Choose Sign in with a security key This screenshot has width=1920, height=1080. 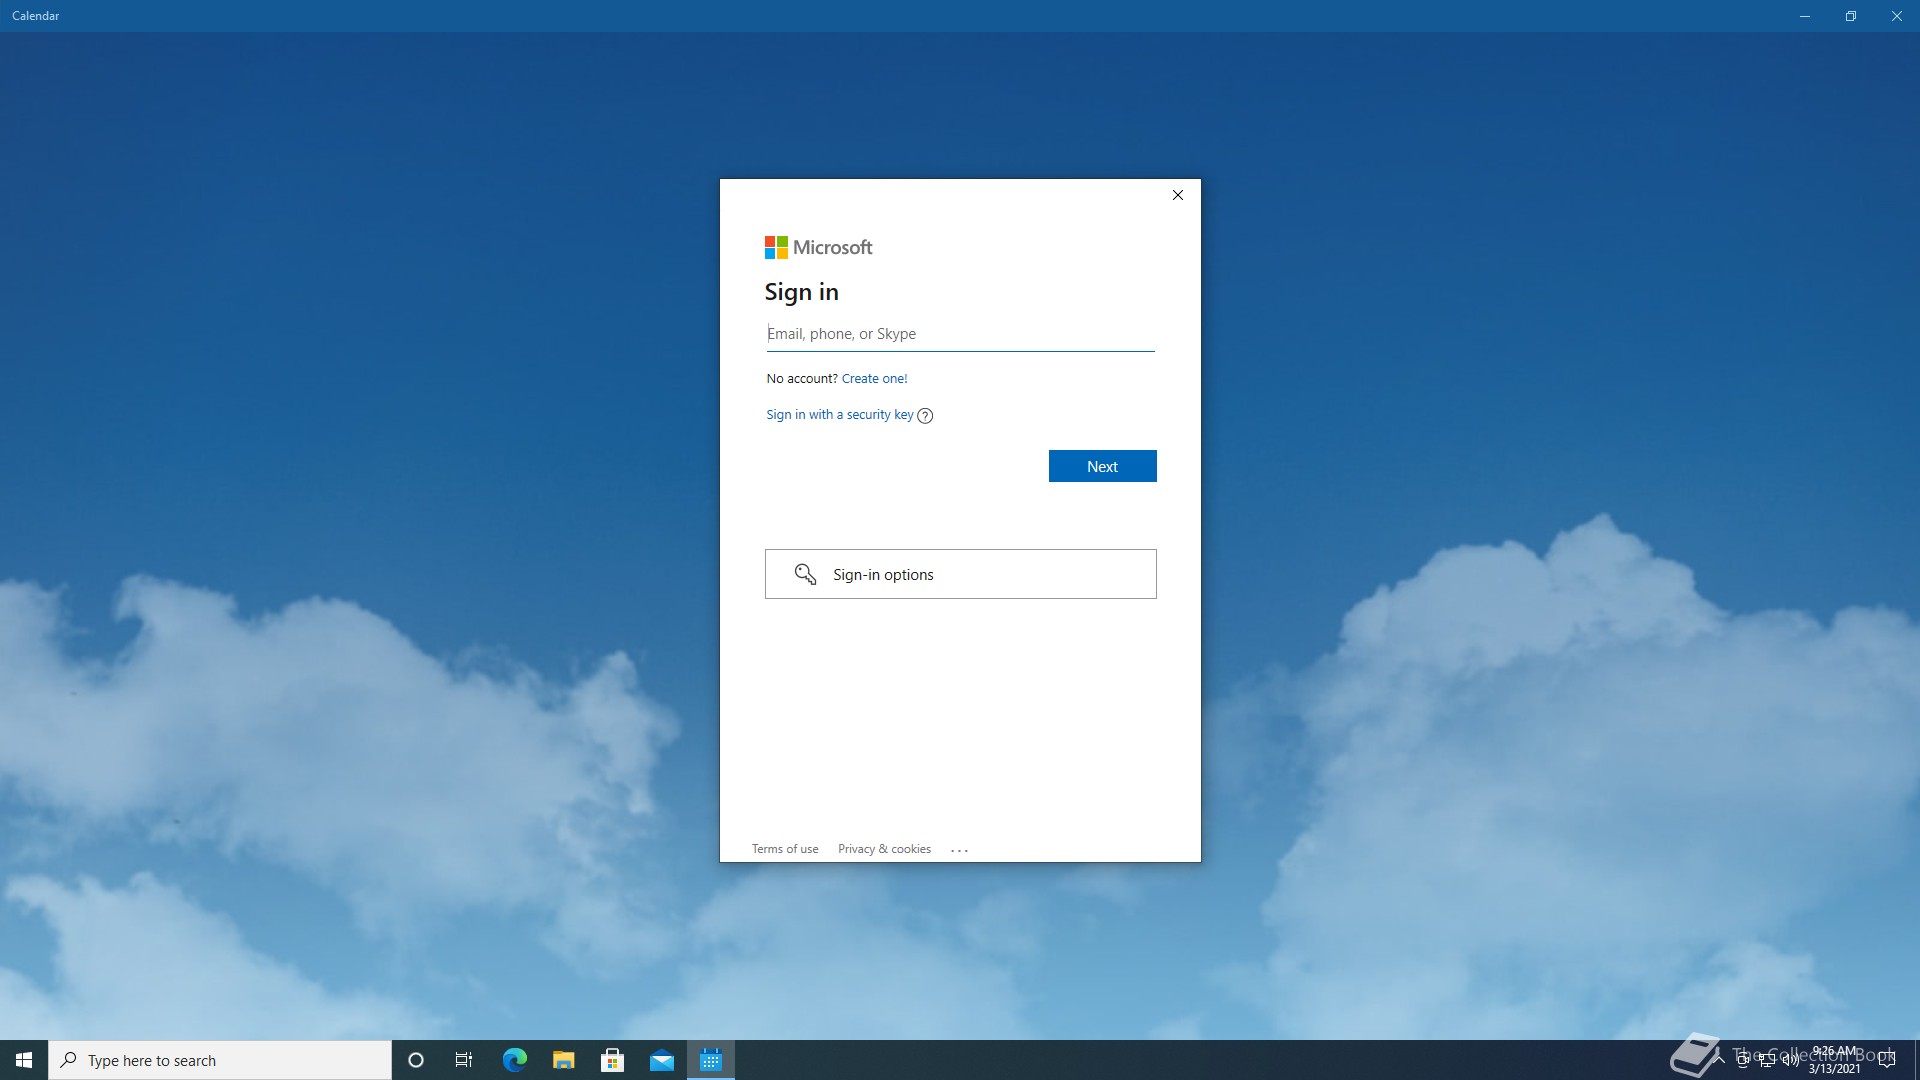839,415
